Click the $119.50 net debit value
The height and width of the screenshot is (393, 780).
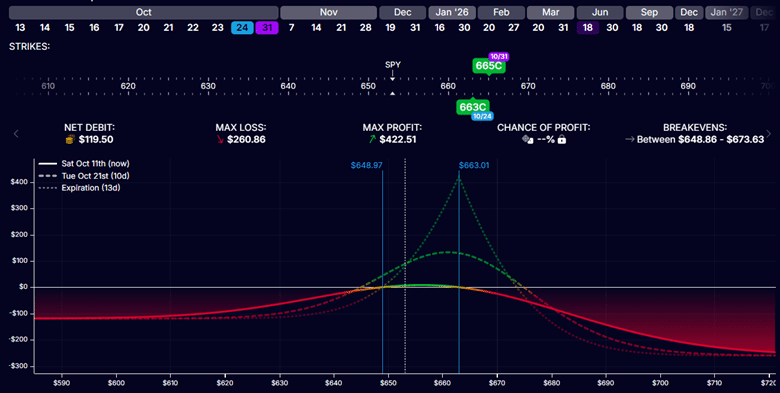click(96, 140)
